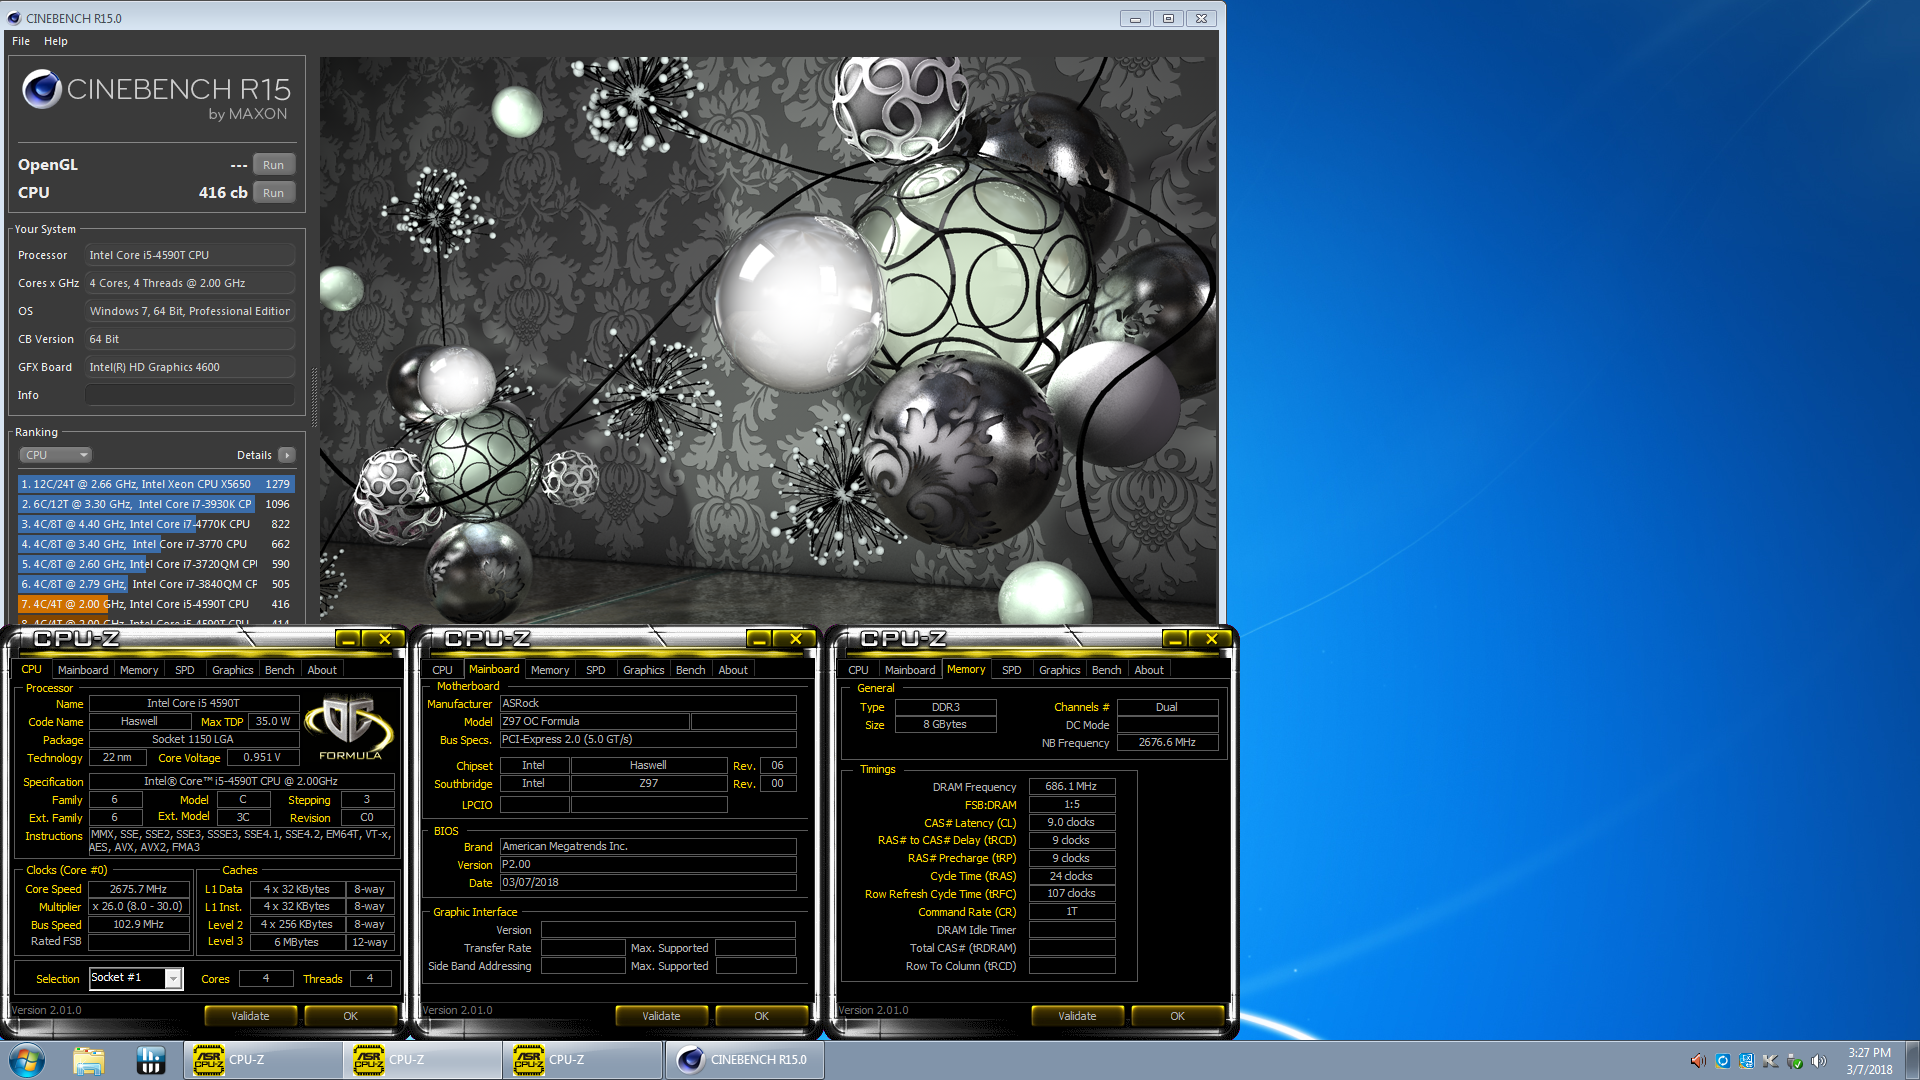The height and width of the screenshot is (1080, 1920).
Task: Minimize the right CPU-Z Memory window
Action: [1175, 639]
